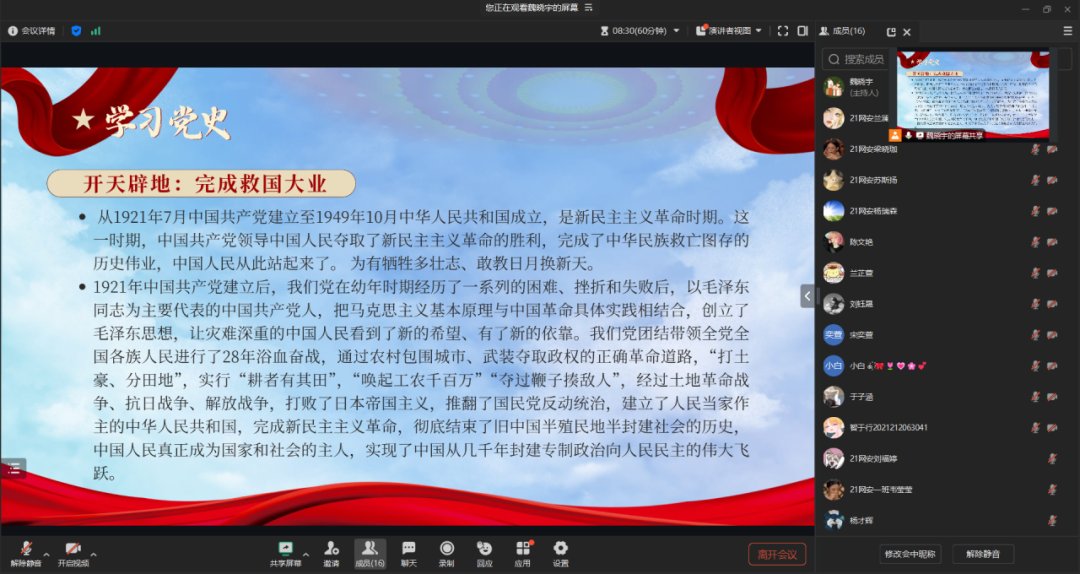Turn on camera using 开启视频

pyautogui.click(x=73, y=553)
